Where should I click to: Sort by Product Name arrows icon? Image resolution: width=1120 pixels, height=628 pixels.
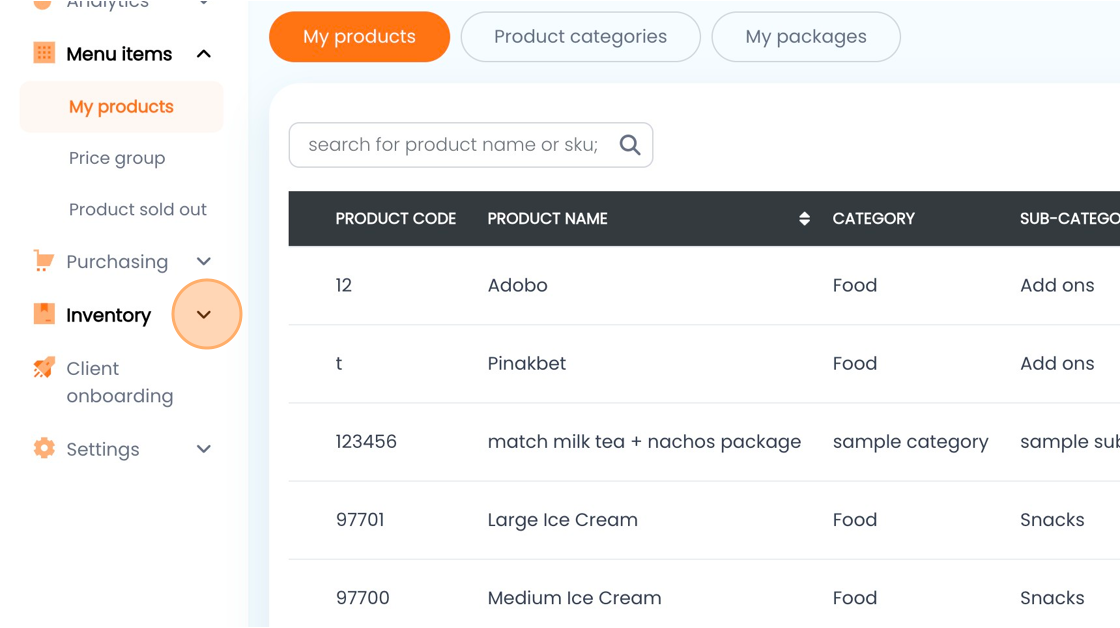tap(804, 219)
